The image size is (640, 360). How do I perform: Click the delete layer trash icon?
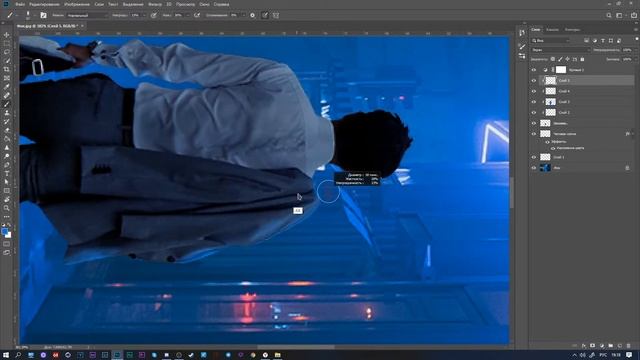[x=629, y=346]
